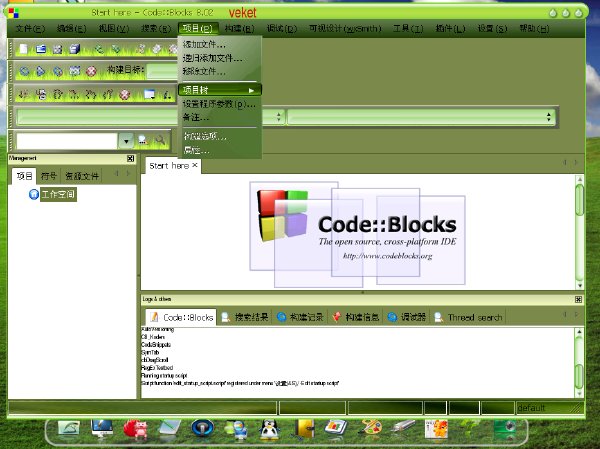Click the Save file toolbar icon
Screen dimensions: 600x449
click(x=57, y=49)
